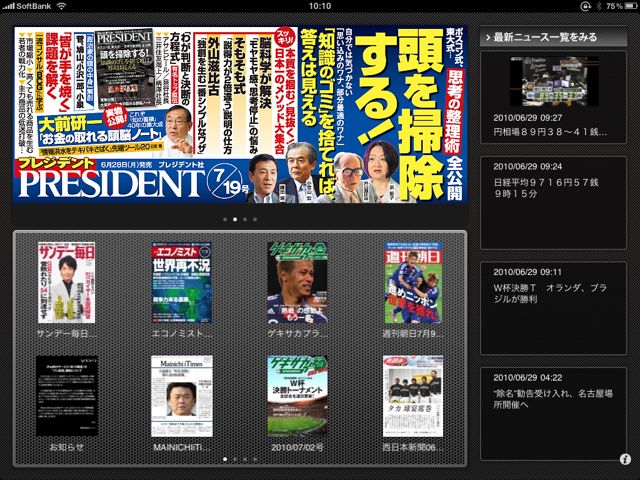The width and height of the screenshot is (640, 480).
Task: Tap the PRESIDENT 7/19号 feature banner
Action: click(x=240, y=115)
